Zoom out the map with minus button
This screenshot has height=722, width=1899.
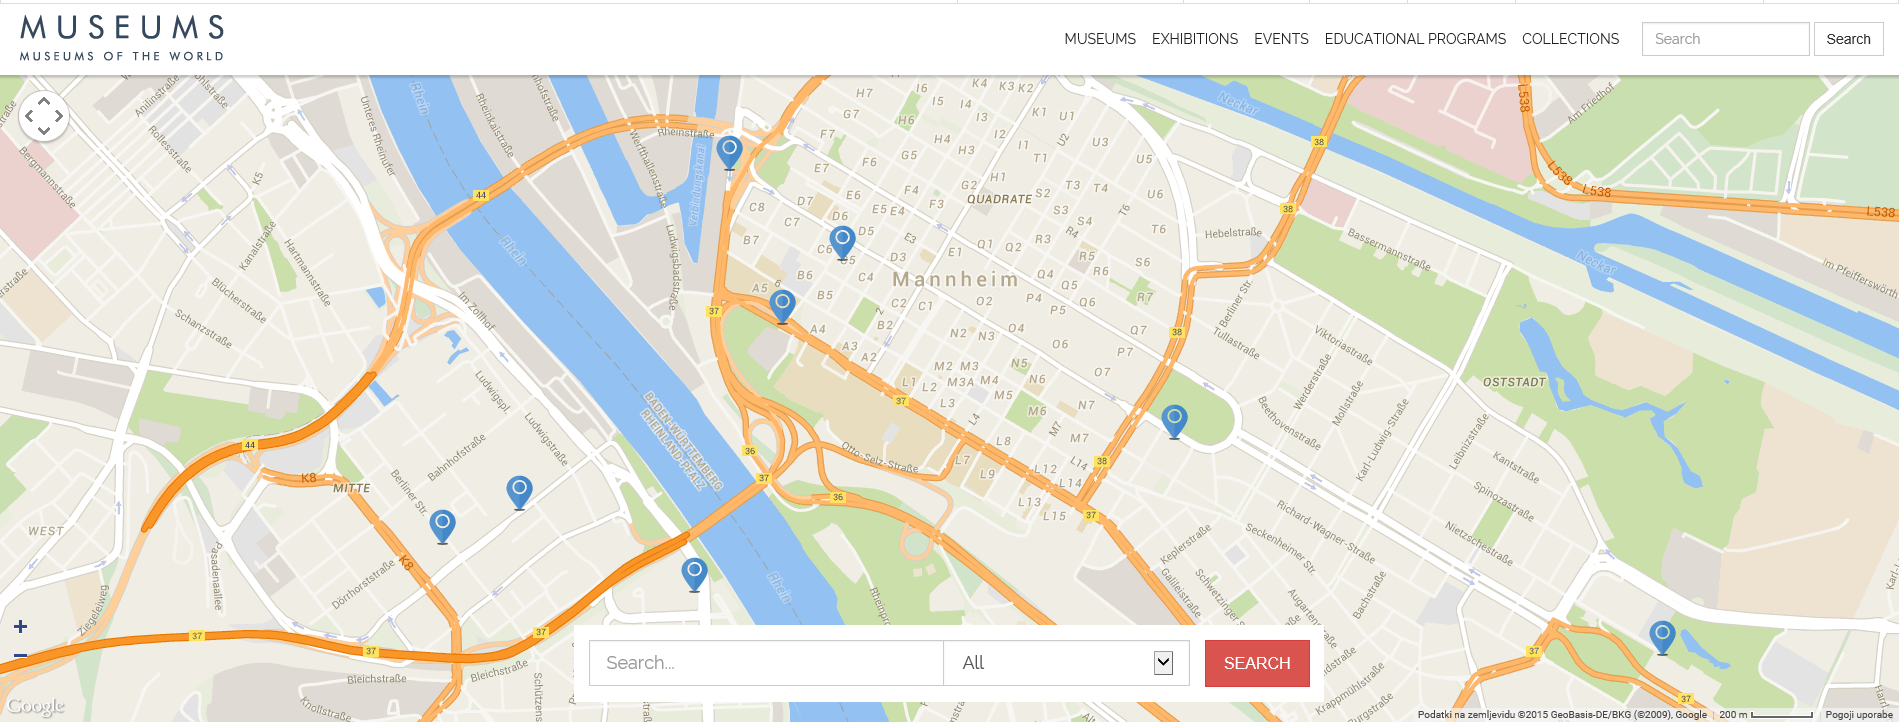20,656
